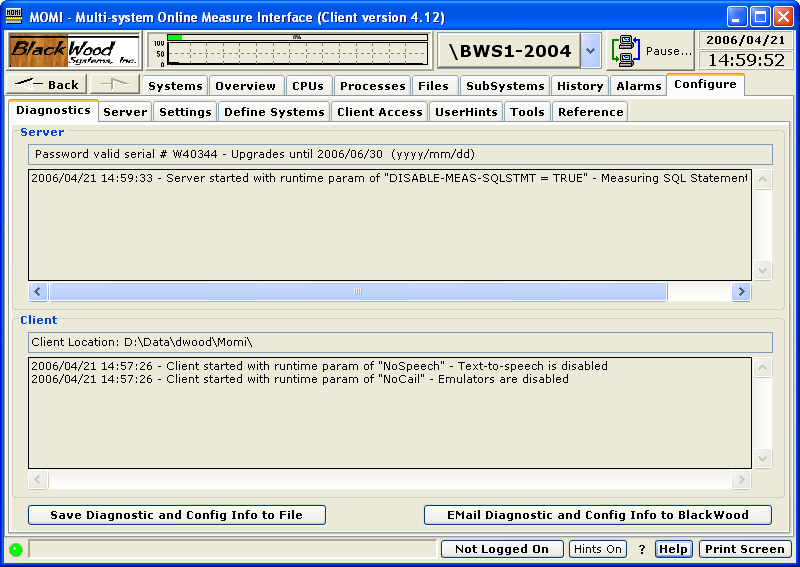Select the Diagnostics sub-tab
This screenshot has height=567, width=800.
[54, 110]
